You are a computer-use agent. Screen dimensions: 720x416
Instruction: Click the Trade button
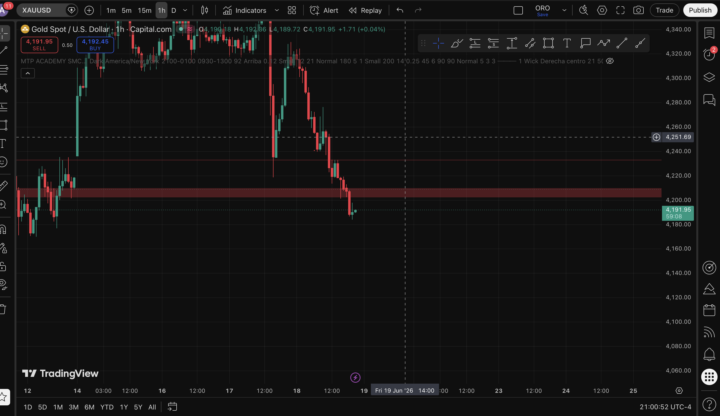tap(664, 10)
